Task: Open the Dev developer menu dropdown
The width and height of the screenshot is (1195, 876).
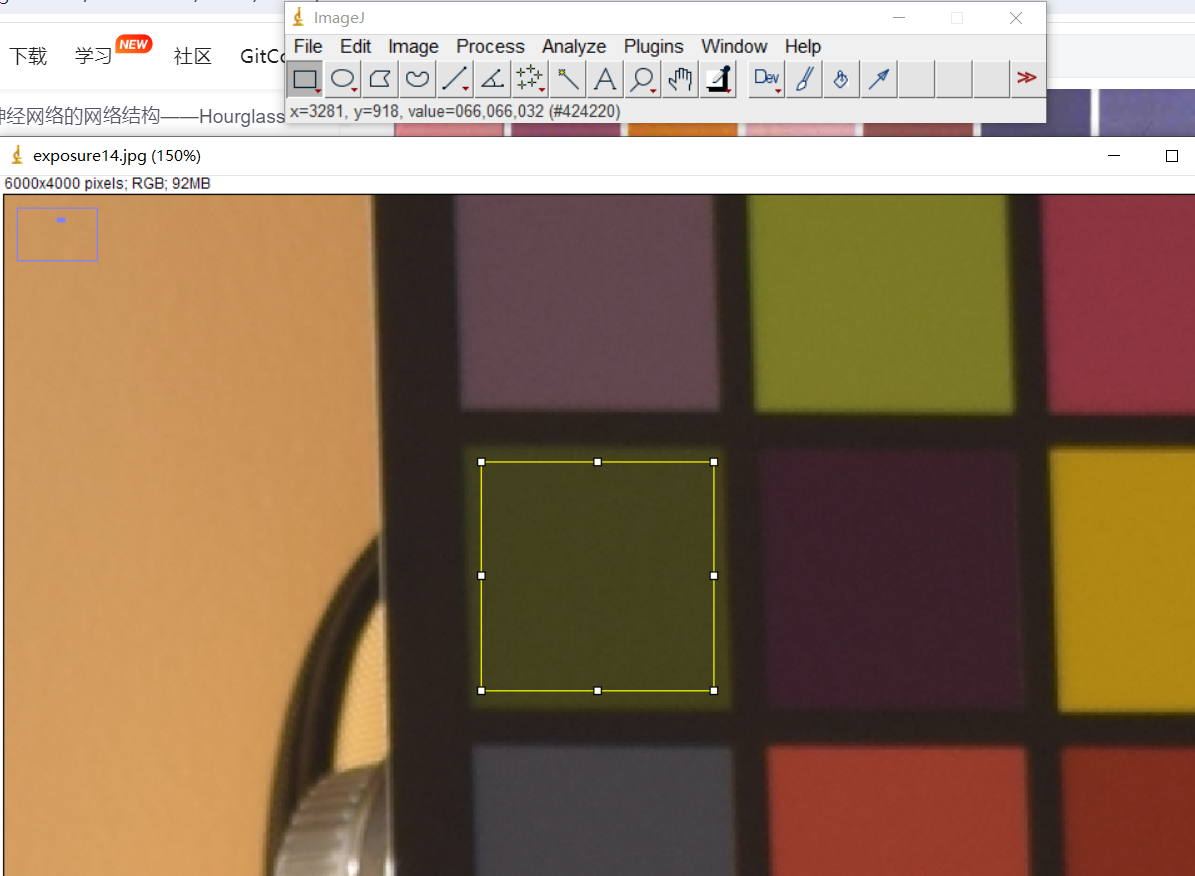Action: 767,79
